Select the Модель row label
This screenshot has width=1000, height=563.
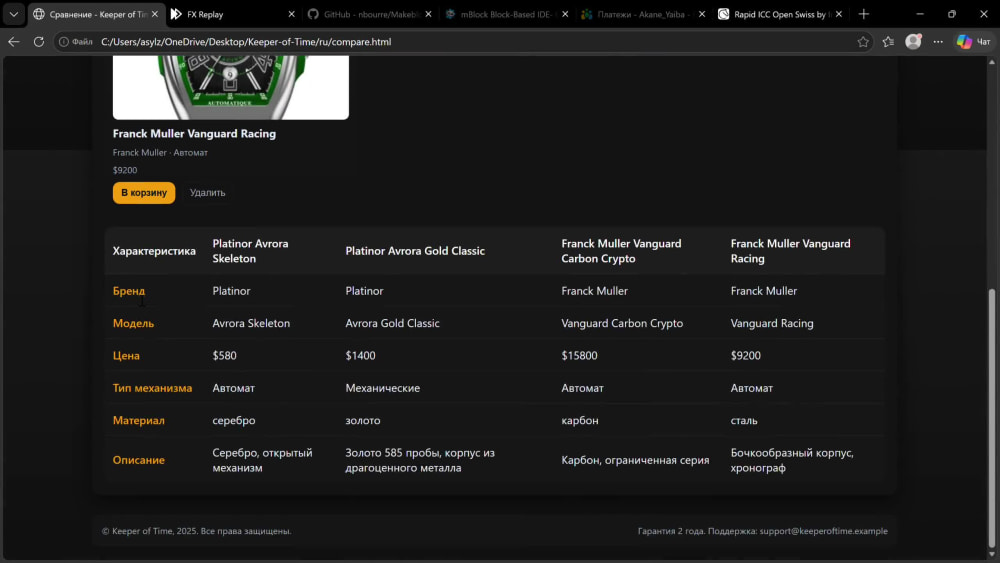click(x=133, y=323)
